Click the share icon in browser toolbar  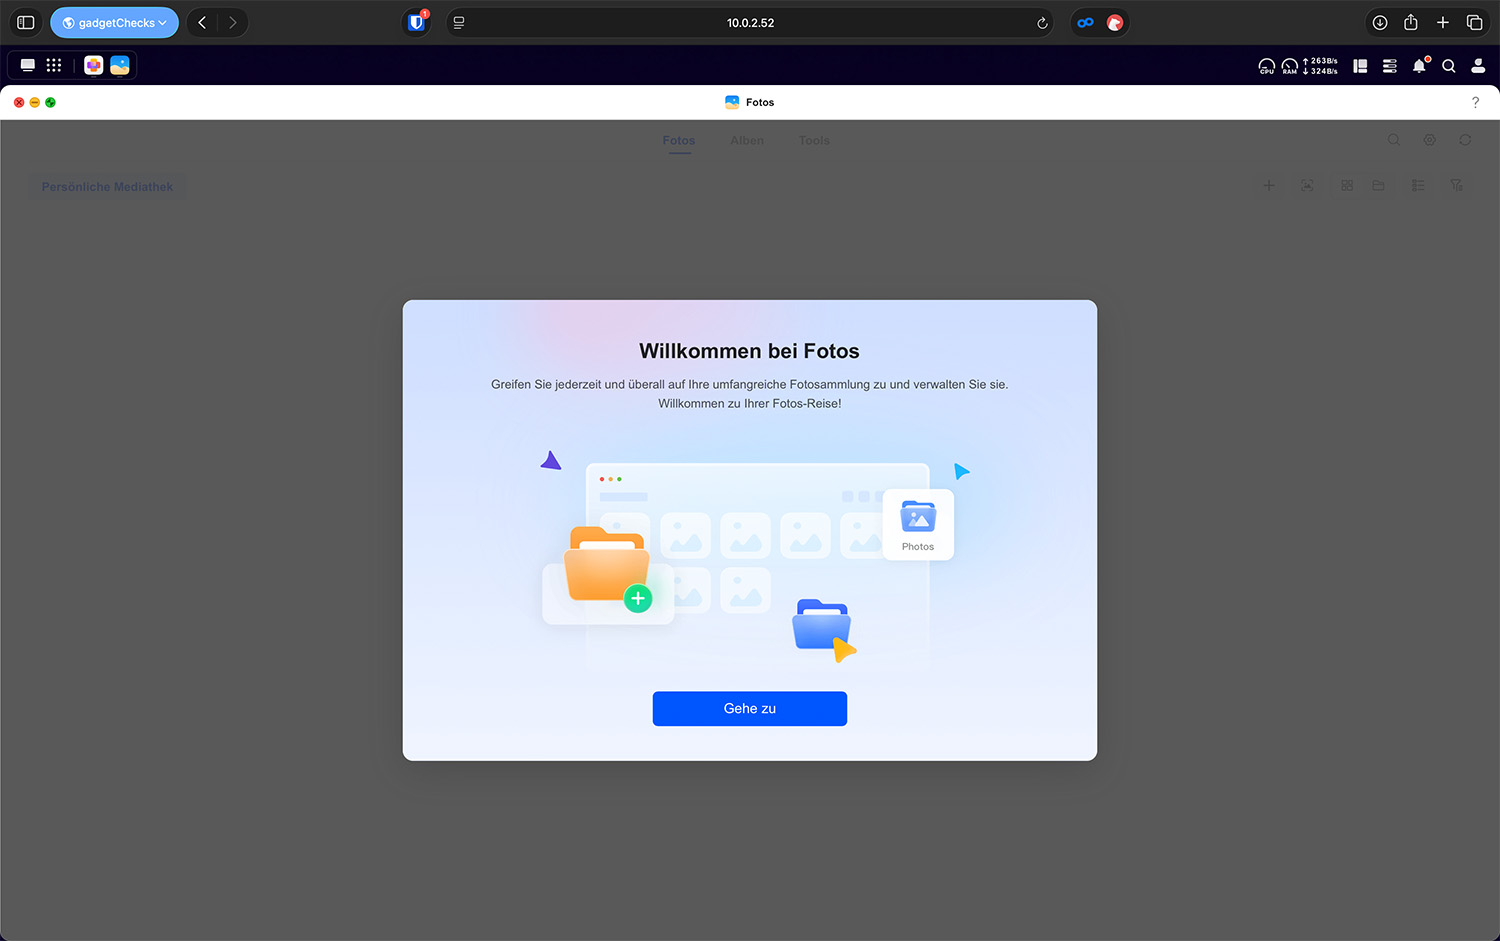click(1411, 22)
